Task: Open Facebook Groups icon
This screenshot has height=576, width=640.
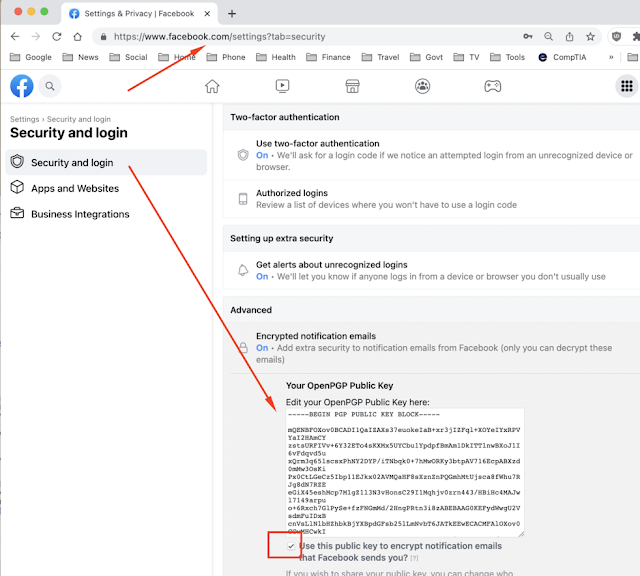Action: (422, 86)
